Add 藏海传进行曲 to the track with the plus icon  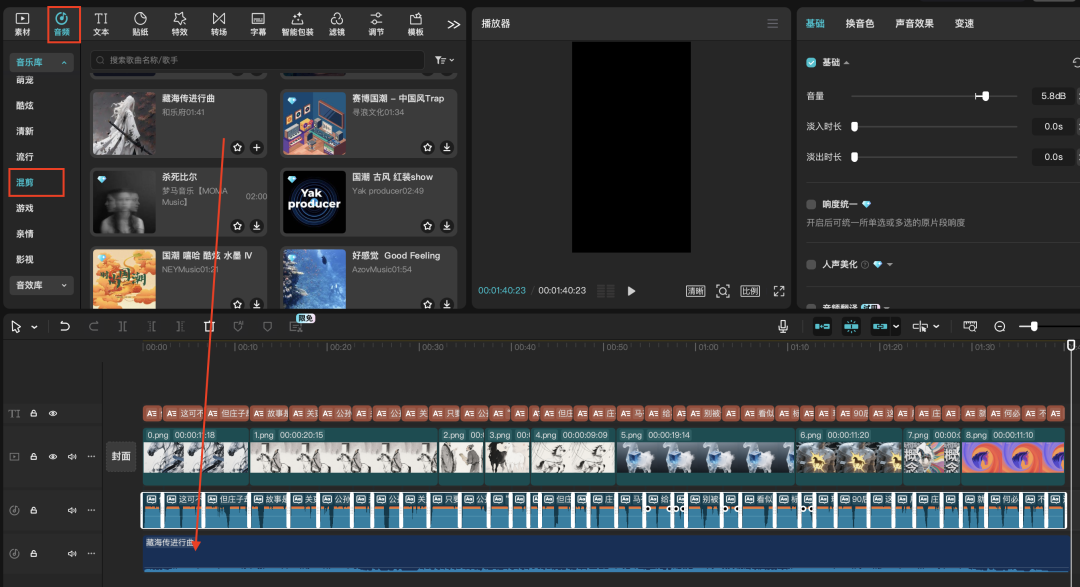pos(256,147)
